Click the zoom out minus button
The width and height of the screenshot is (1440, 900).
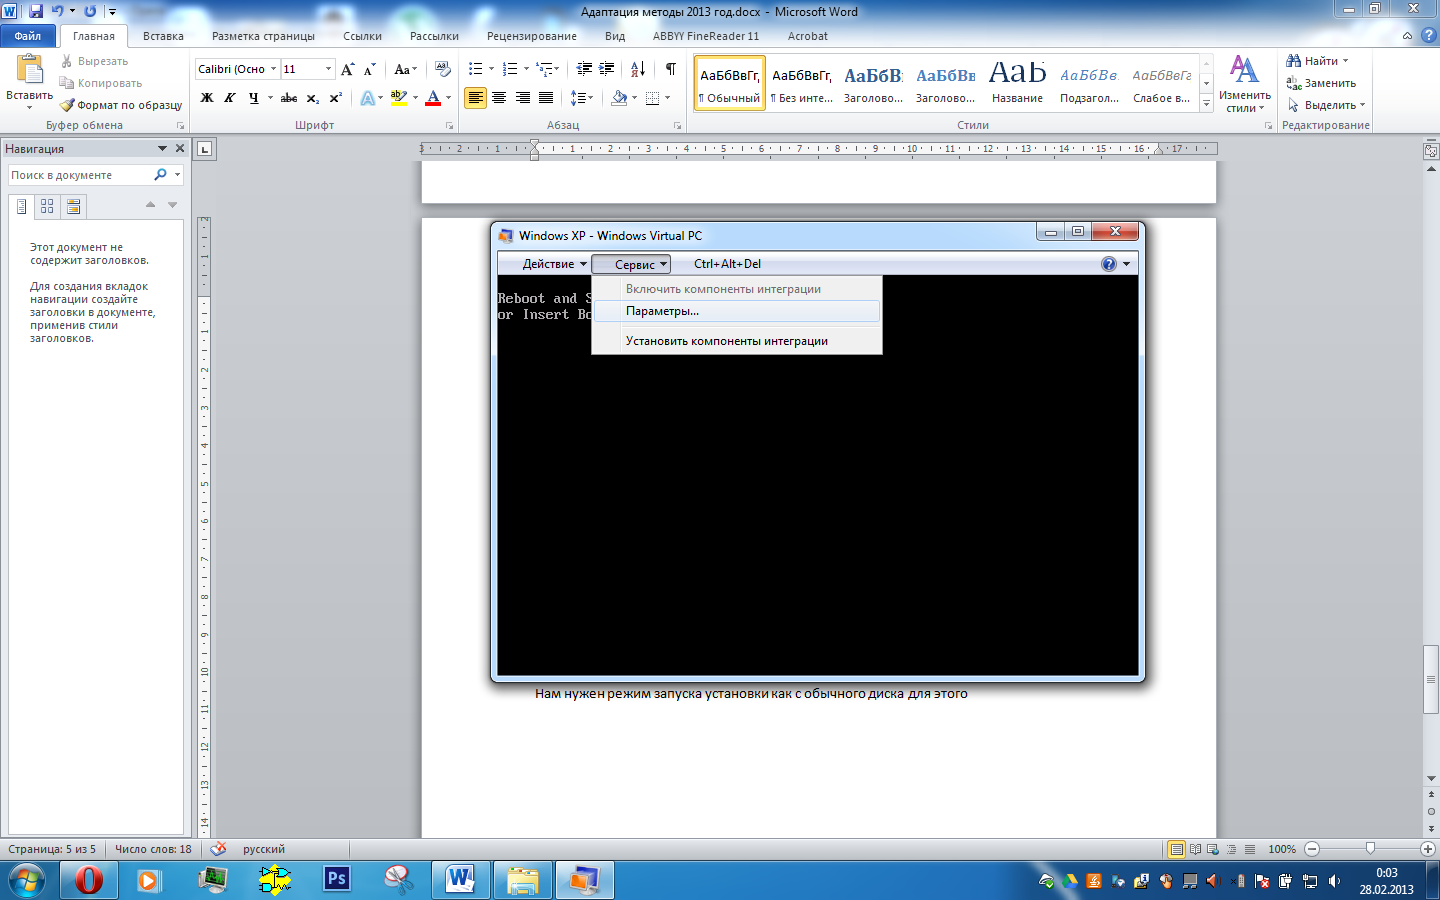tap(1312, 849)
